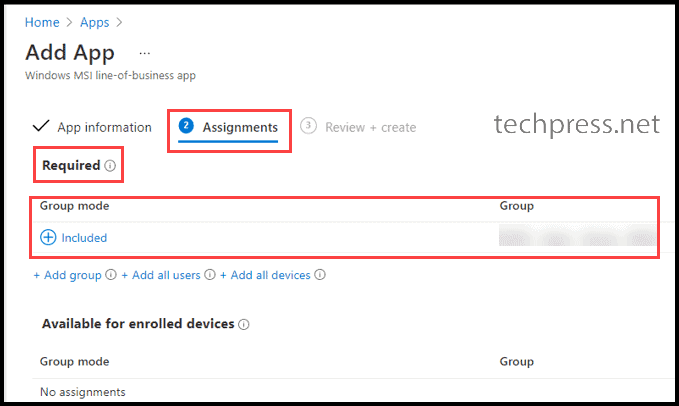Click info icon beside Available for enrolled devices

tap(244, 324)
